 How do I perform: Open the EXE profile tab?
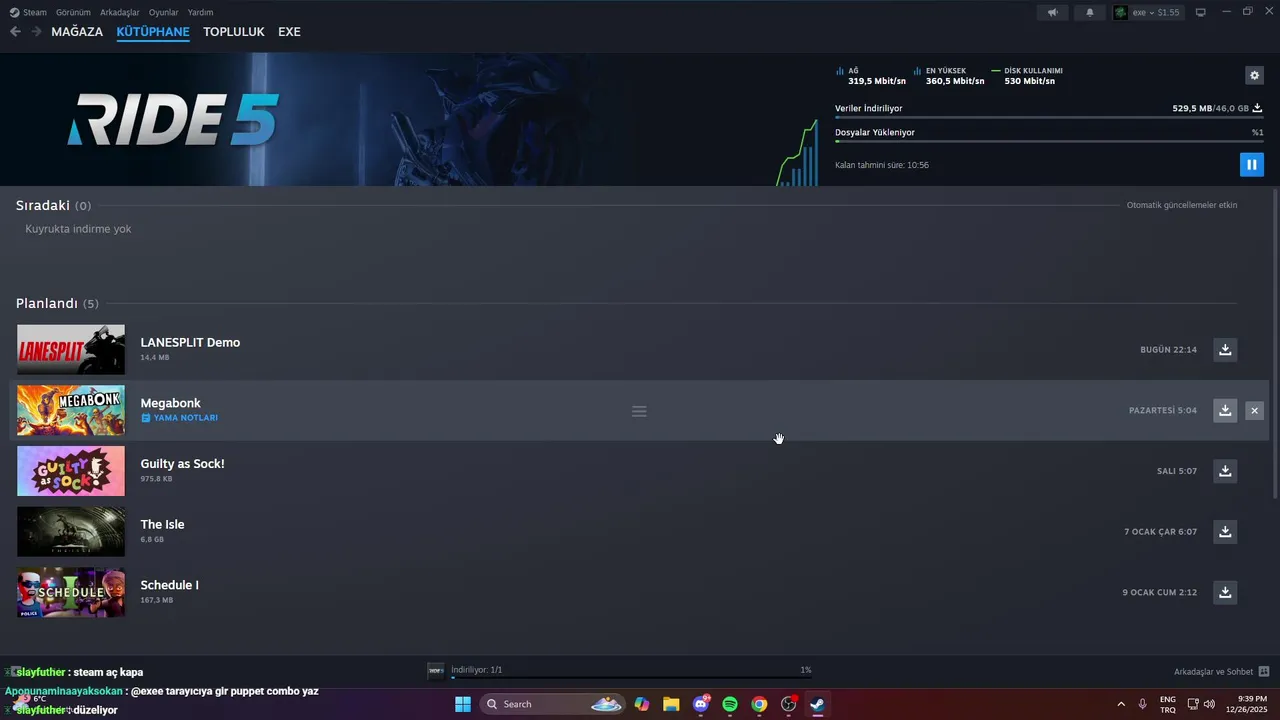pos(289,32)
